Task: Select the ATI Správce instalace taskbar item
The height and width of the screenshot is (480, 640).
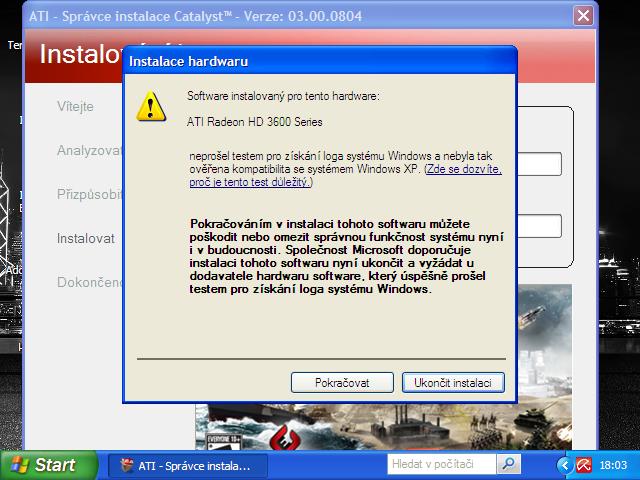Action: point(188,466)
